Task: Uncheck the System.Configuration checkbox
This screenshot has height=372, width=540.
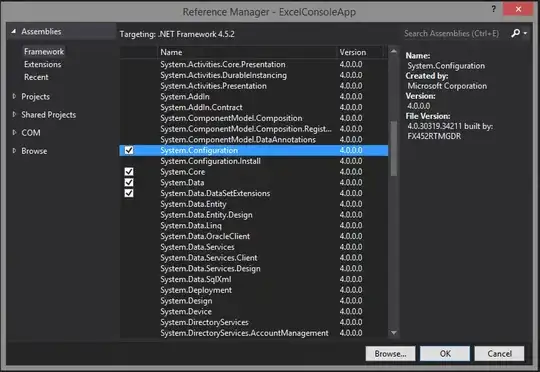Action: coord(129,150)
